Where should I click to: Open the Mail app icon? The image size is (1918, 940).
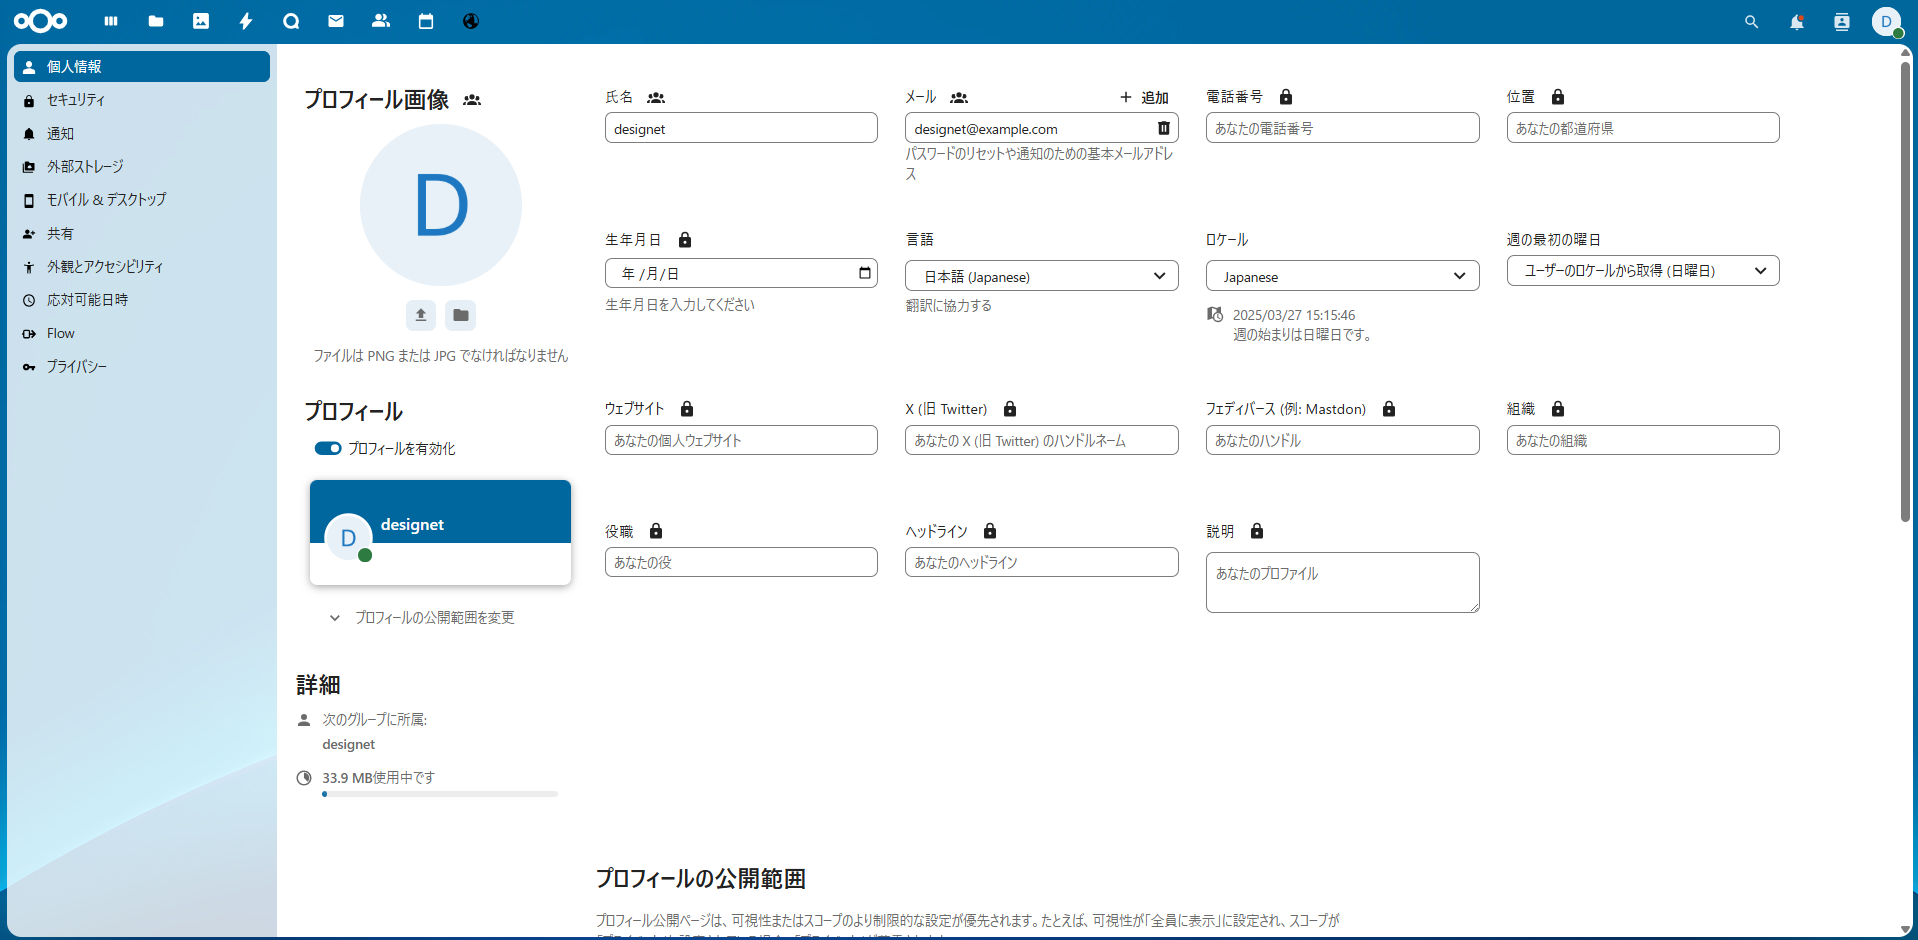click(336, 21)
